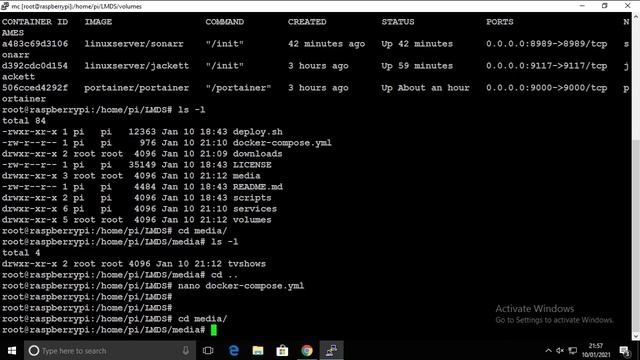The image size is (640, 360).
Task: Close the terminal window
Action: tap(627, 6)
